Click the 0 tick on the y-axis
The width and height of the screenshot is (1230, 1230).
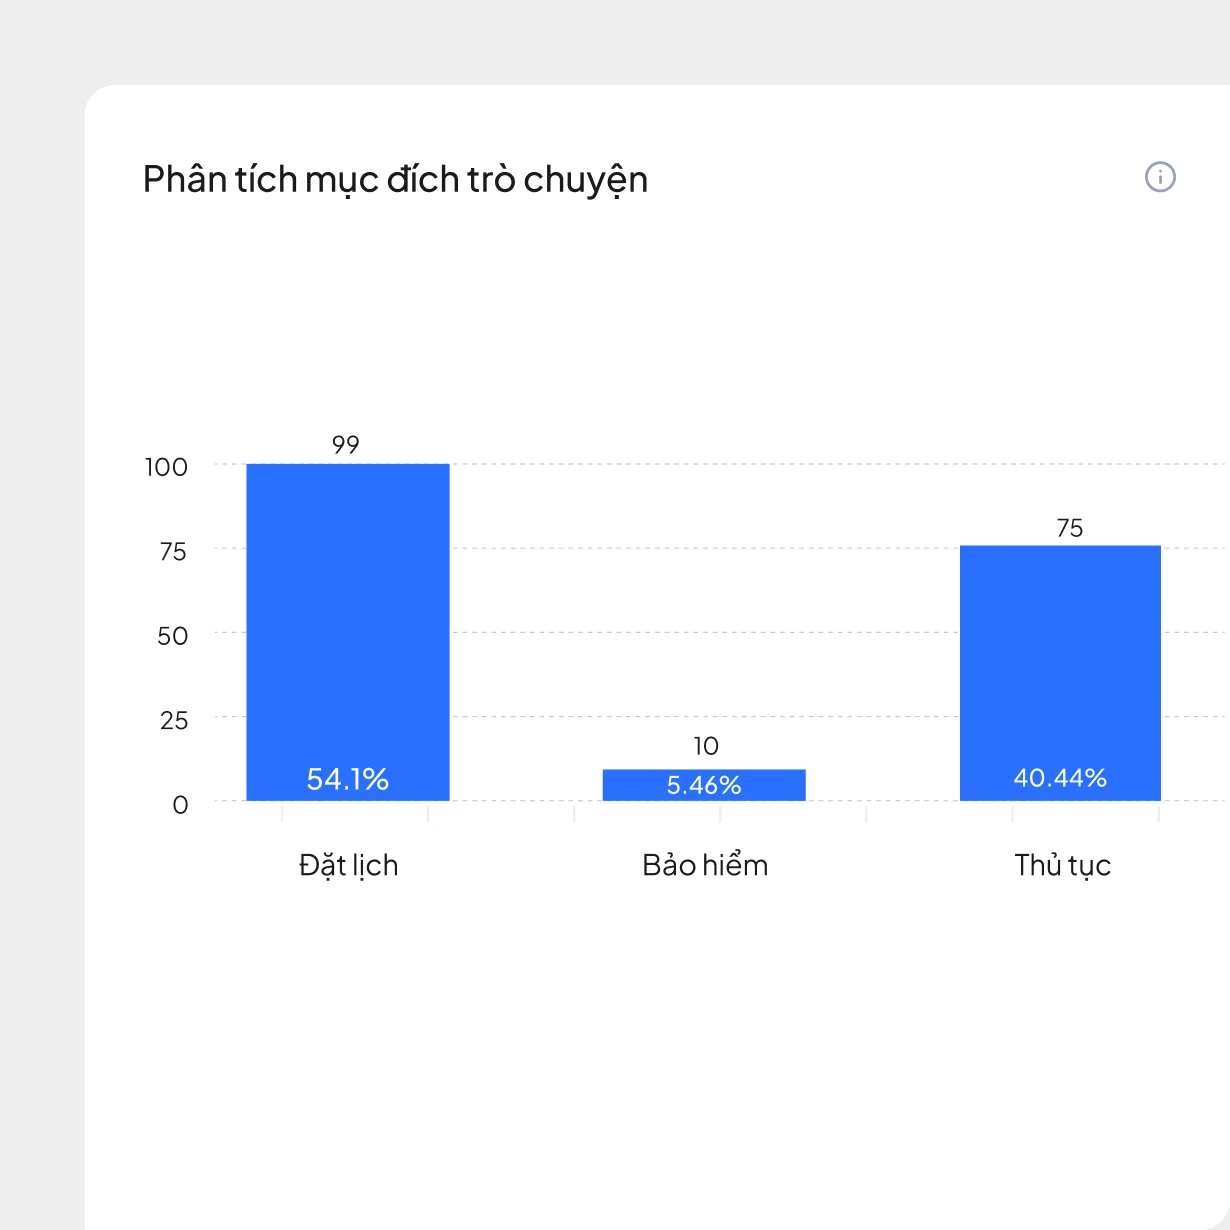[180, 805]
